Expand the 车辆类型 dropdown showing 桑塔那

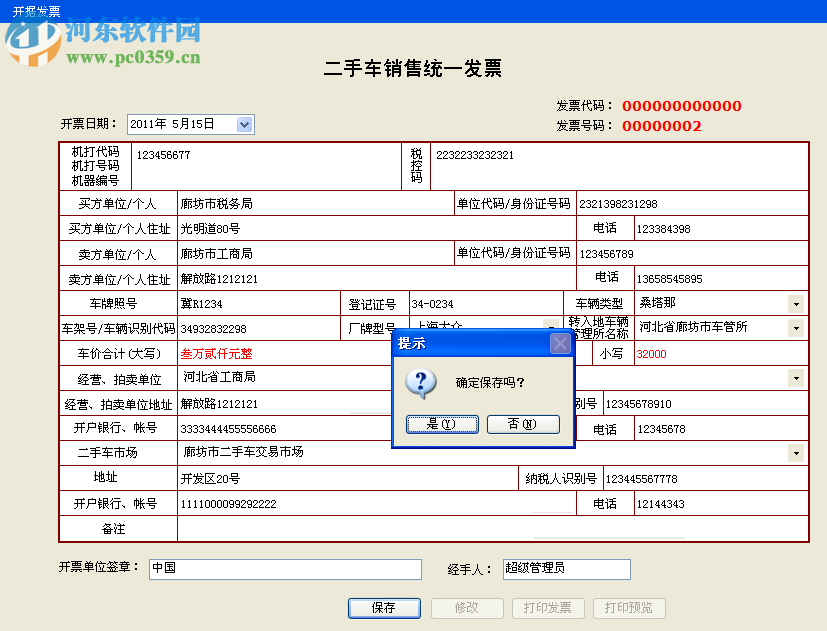click(797, 303)
